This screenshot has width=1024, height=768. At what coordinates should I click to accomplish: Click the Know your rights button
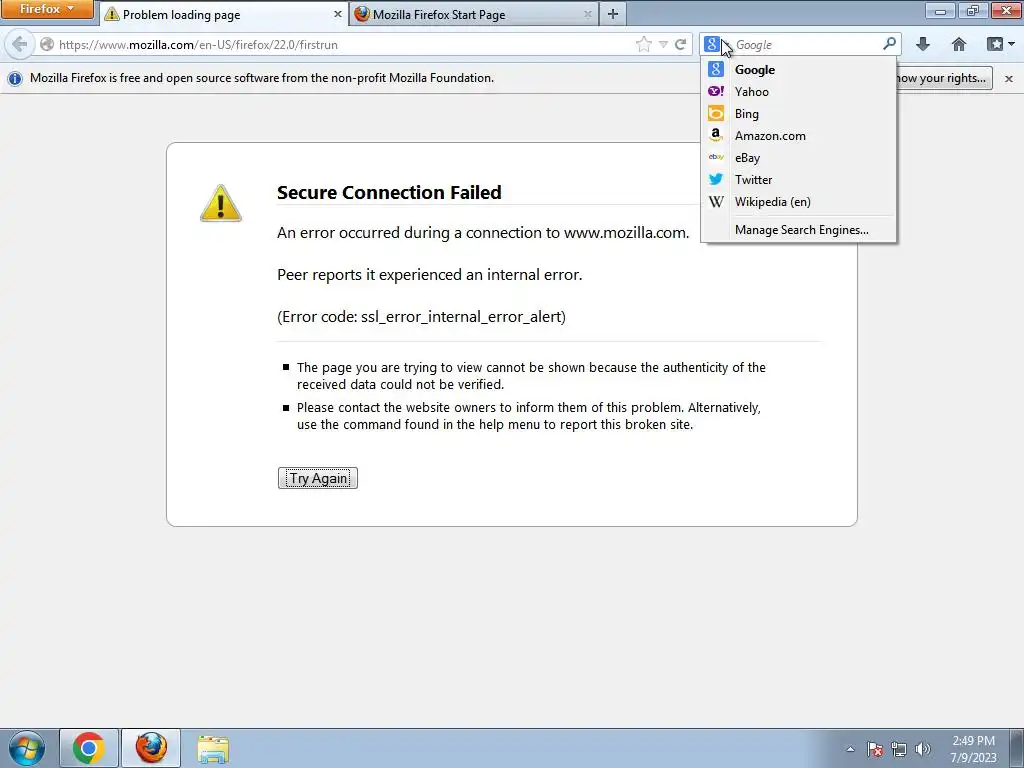(x=944, y=78)
